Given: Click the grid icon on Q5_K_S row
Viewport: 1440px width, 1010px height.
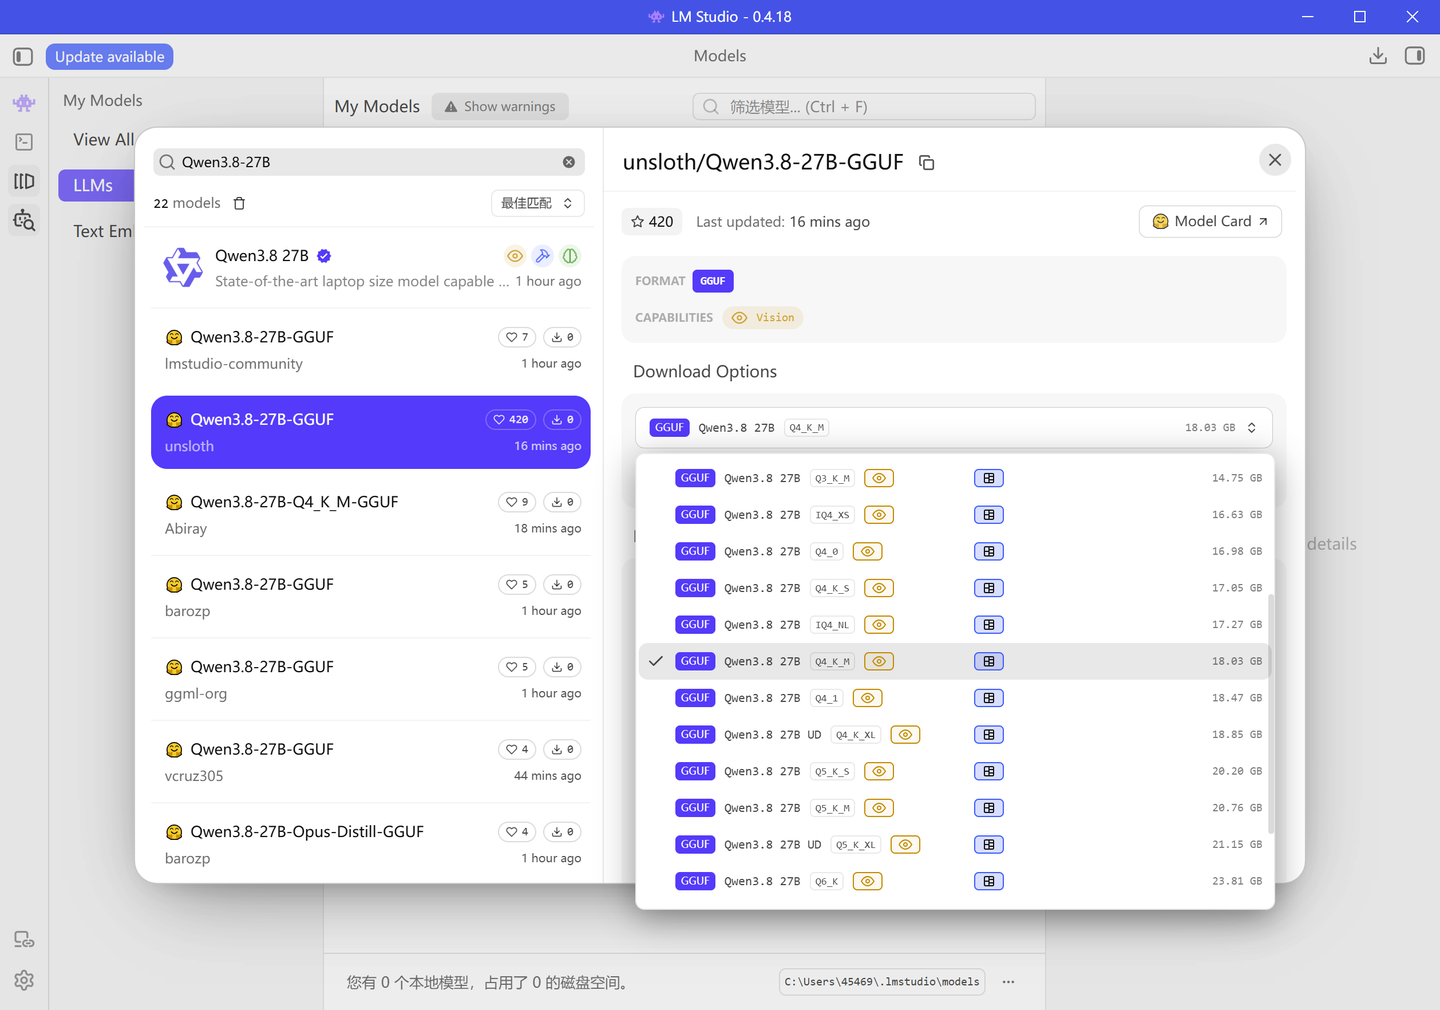Looking at the screenshot, I should pyautogui.click(x=989, y=772).
